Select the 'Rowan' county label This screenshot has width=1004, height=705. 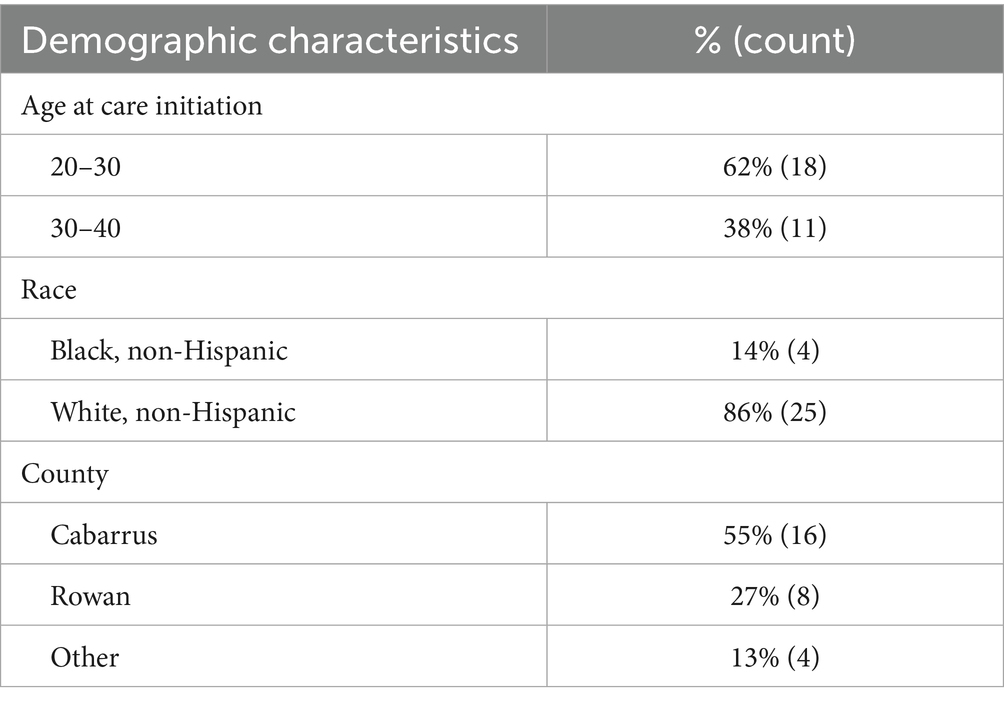click(90, 596)
